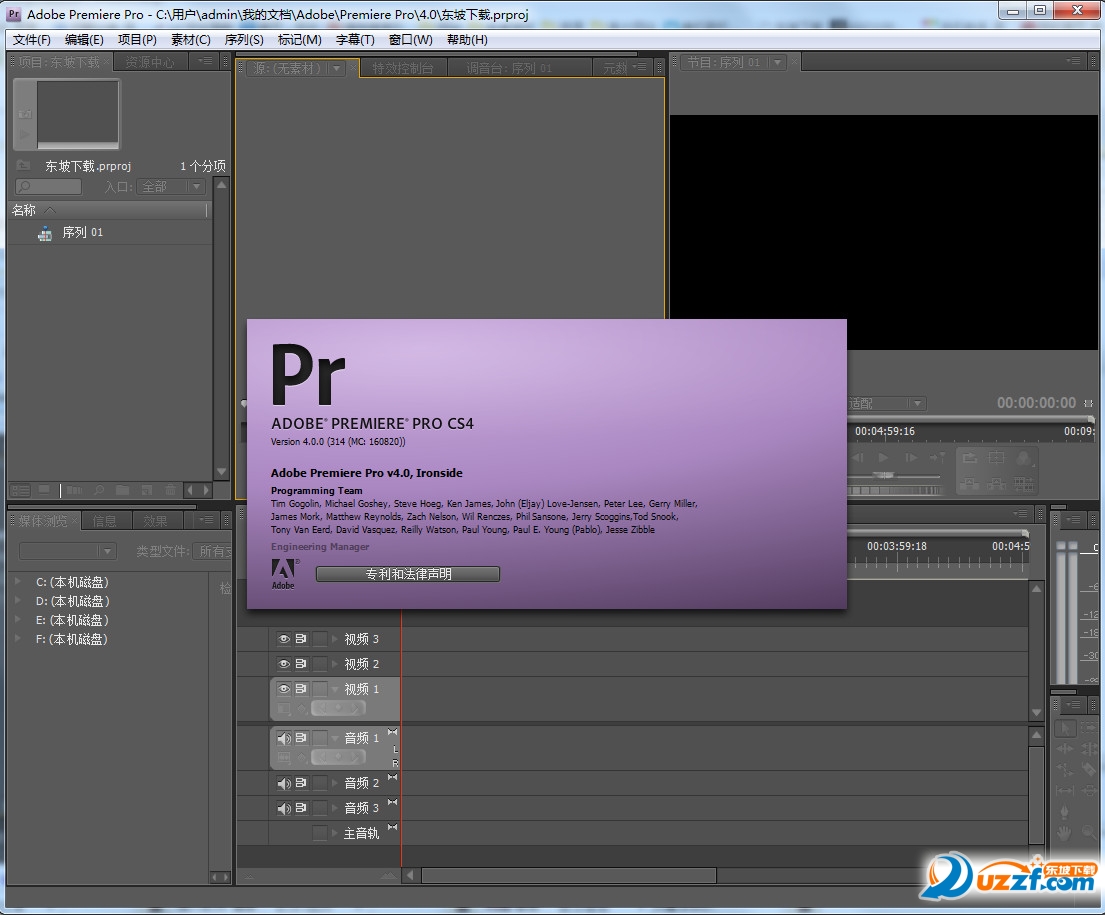Click 序列 01 sequence icon in Project panel

click(45, 233)
